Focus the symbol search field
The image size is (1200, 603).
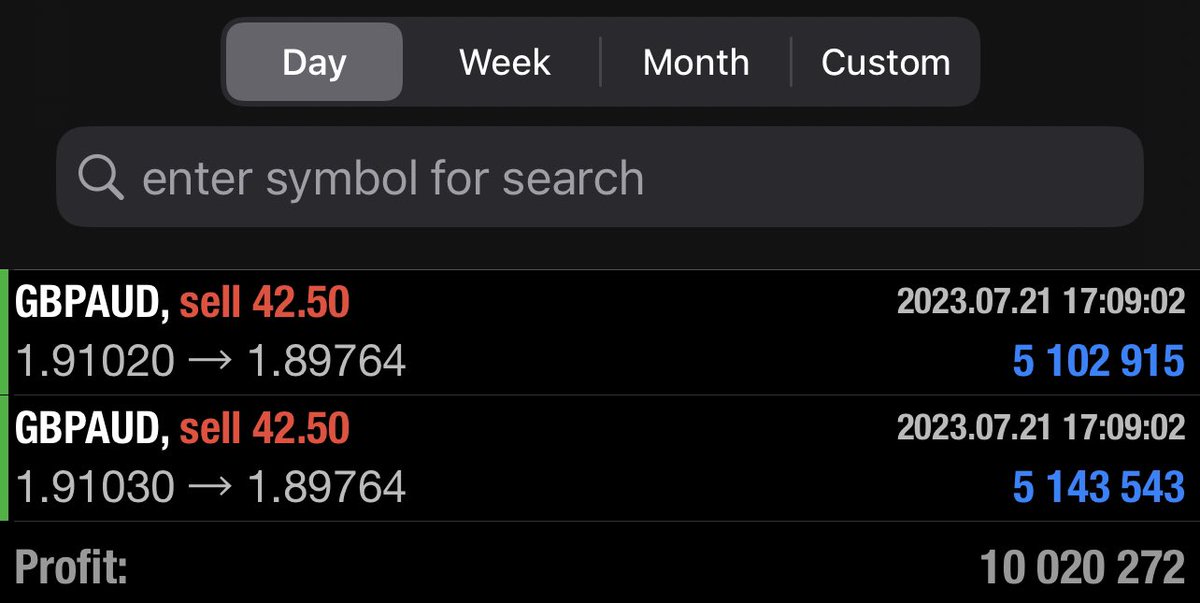coord(600,178)
